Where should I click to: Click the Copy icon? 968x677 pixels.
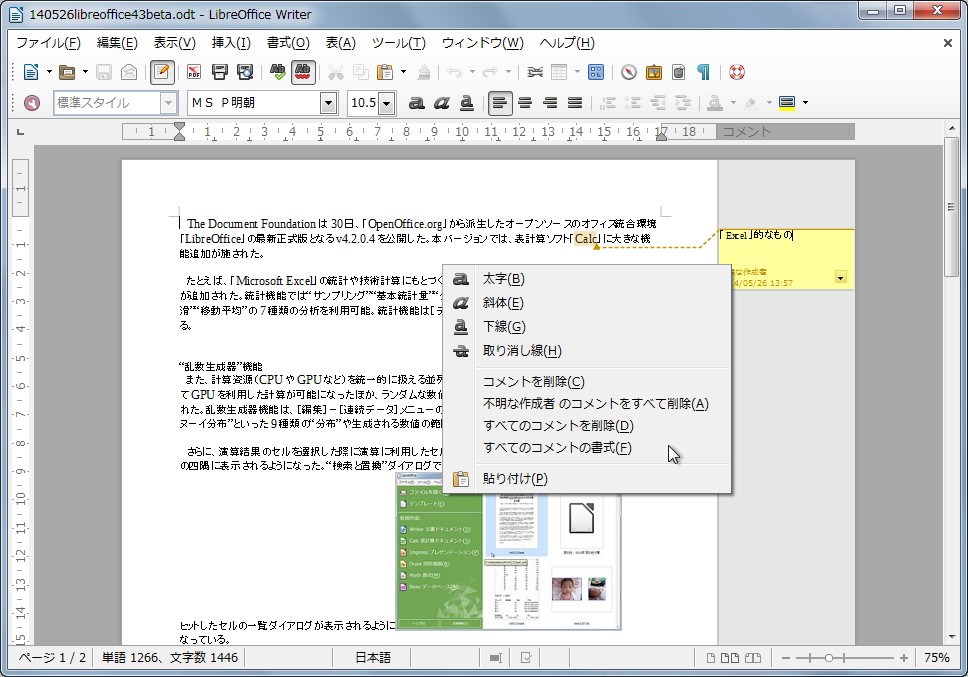point(361,72)
